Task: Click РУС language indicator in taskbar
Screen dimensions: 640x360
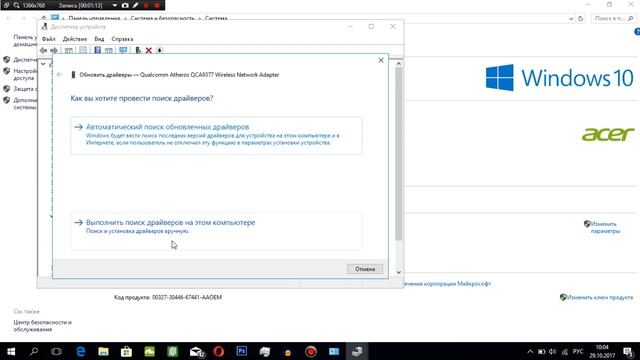Action: tap(578, 351)
